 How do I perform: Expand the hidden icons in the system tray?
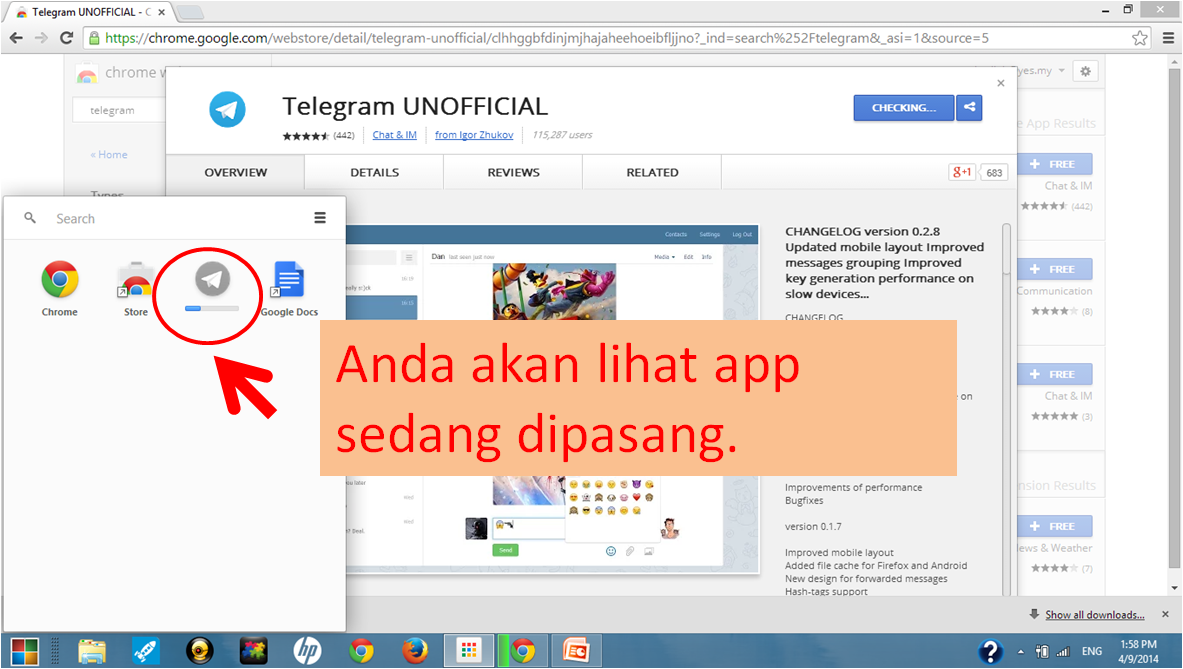click(1021, 651)
